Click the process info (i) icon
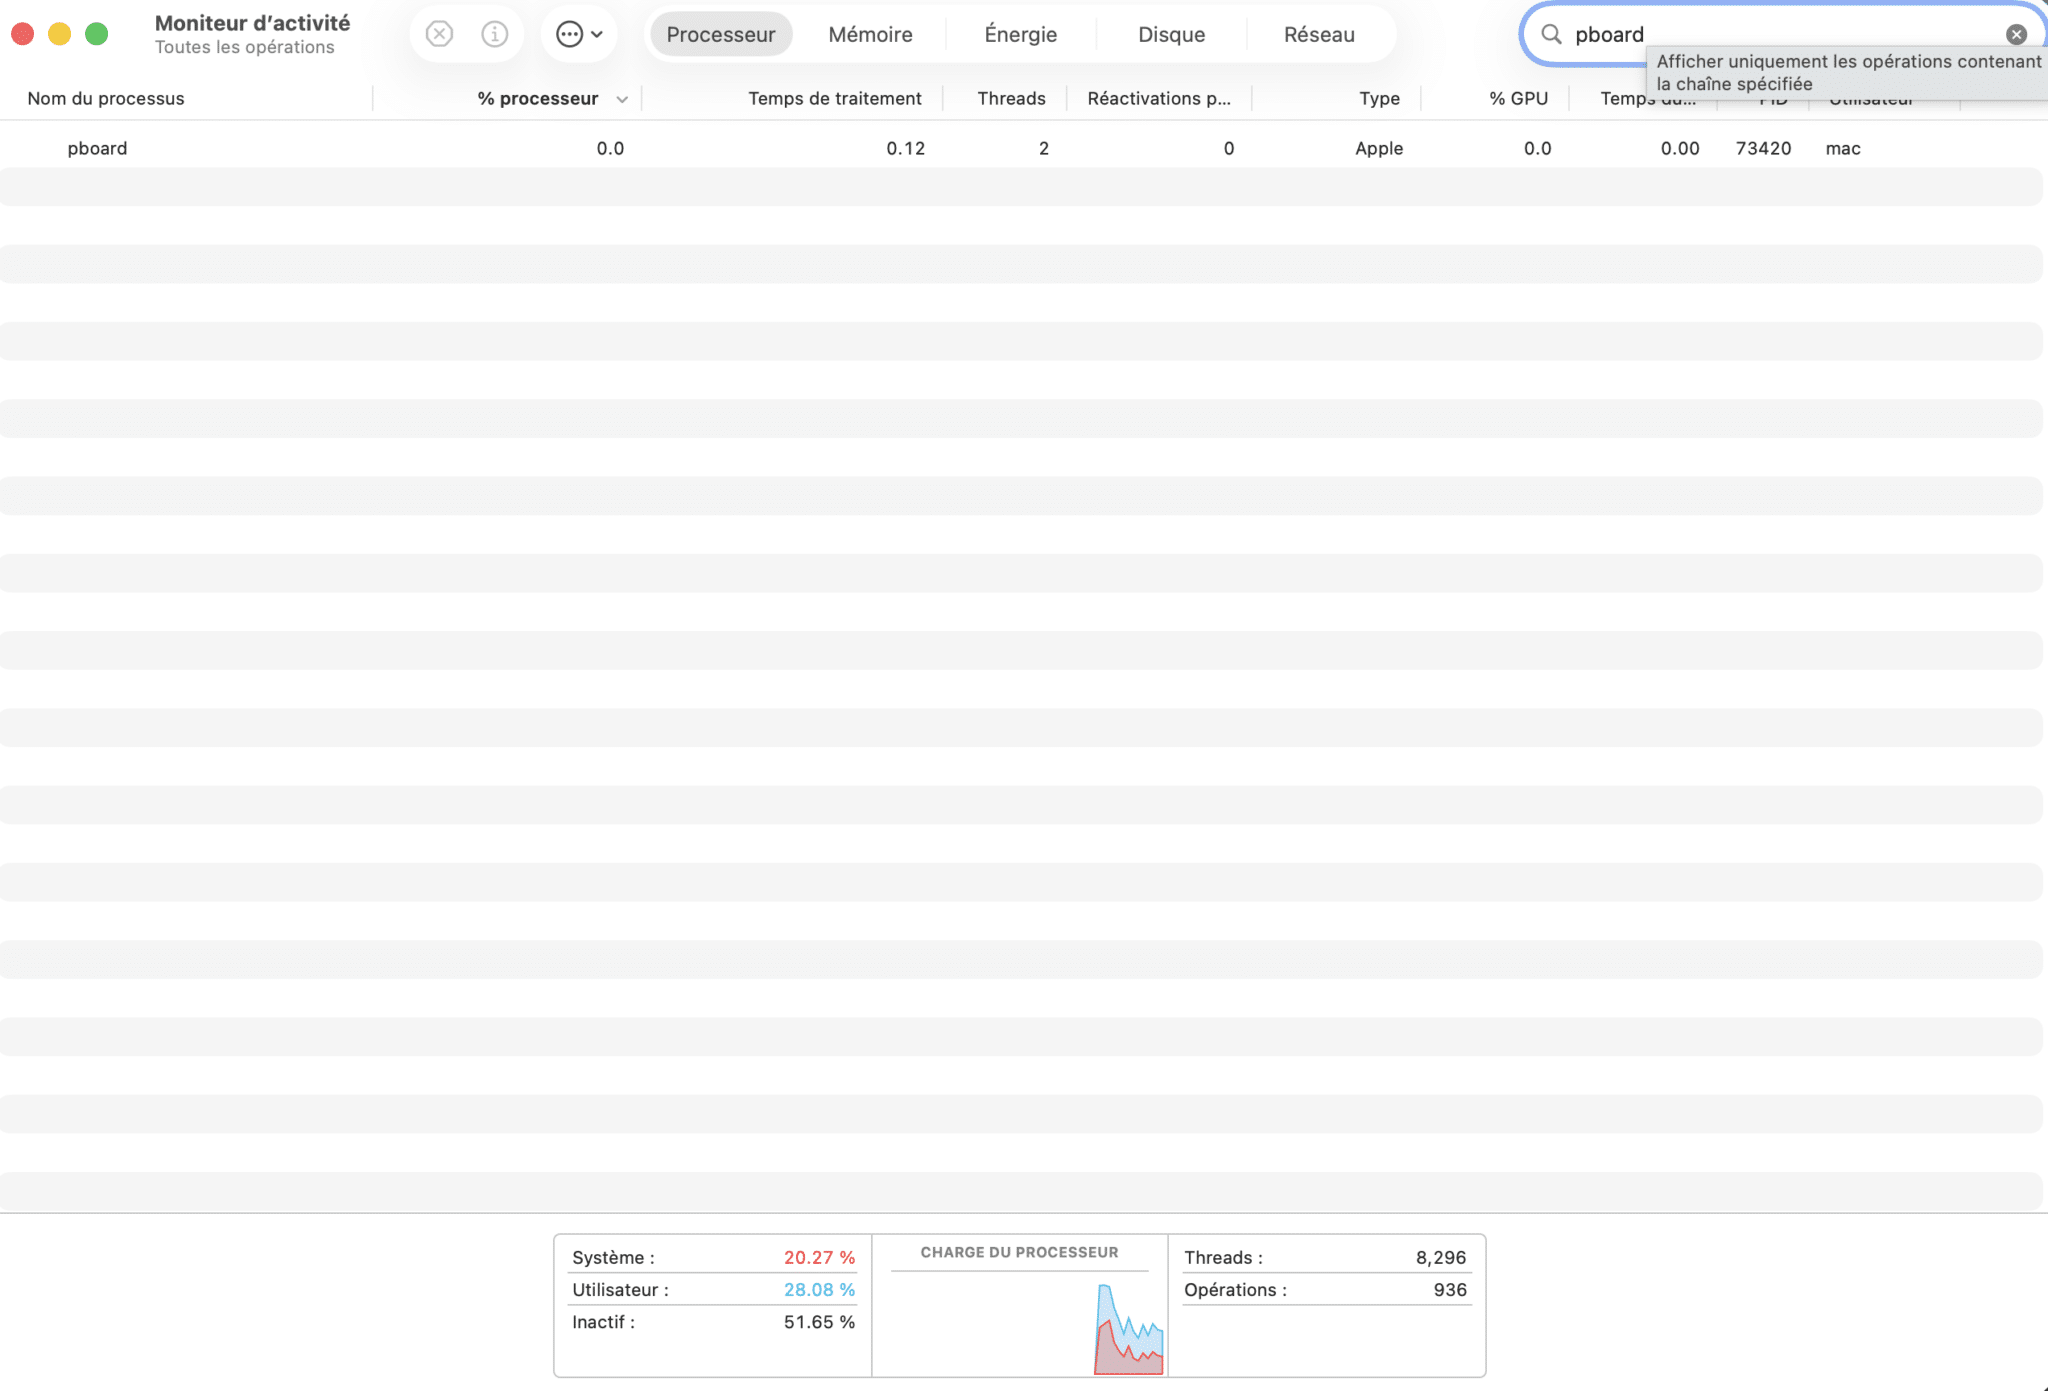Screen dimensions: 2048x1391 click(494, 34)
